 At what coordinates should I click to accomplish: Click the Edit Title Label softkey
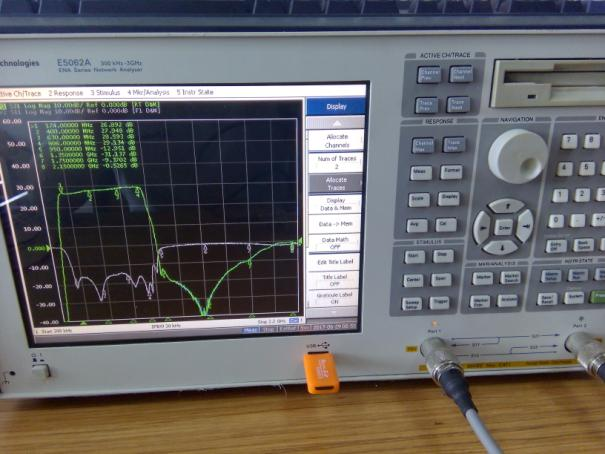[335, 262]
